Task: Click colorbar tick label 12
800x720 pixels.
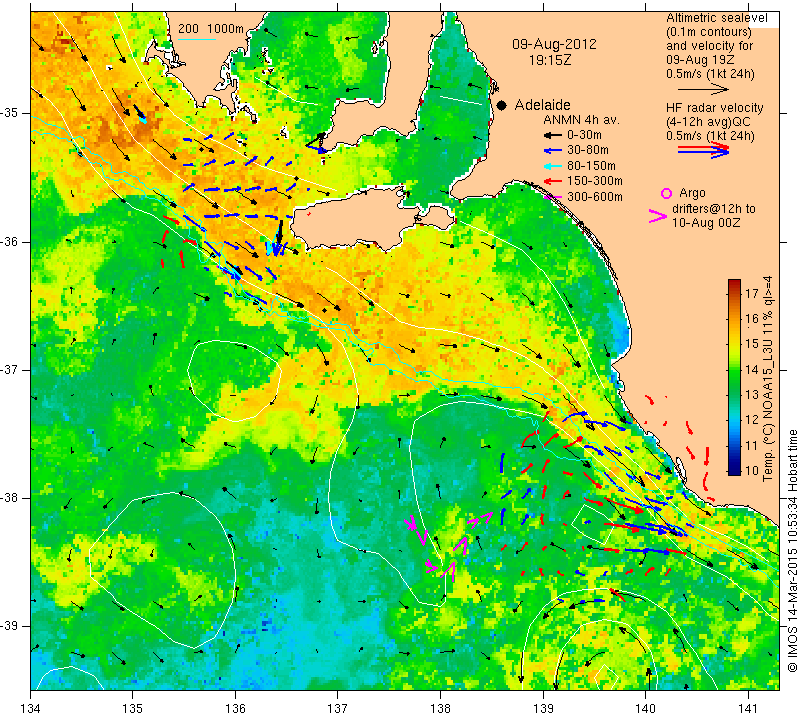Action: [752, 420]
